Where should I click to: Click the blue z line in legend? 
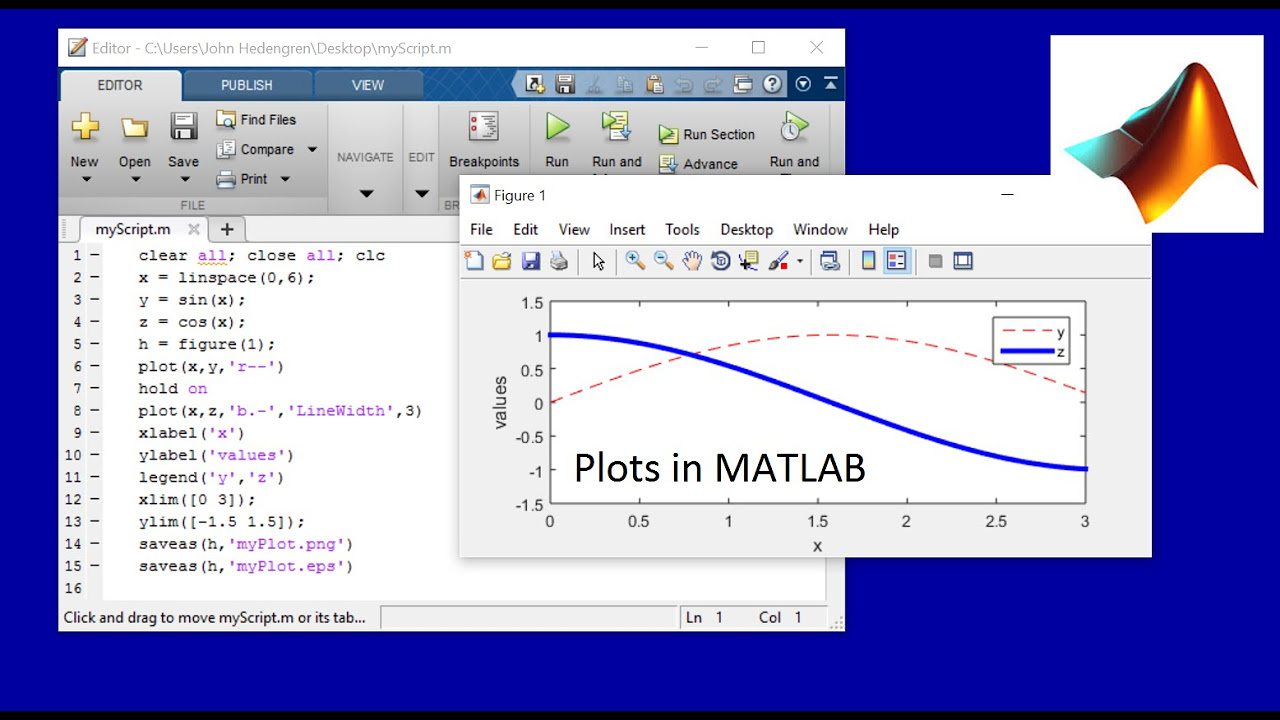tap(1026, 351)
